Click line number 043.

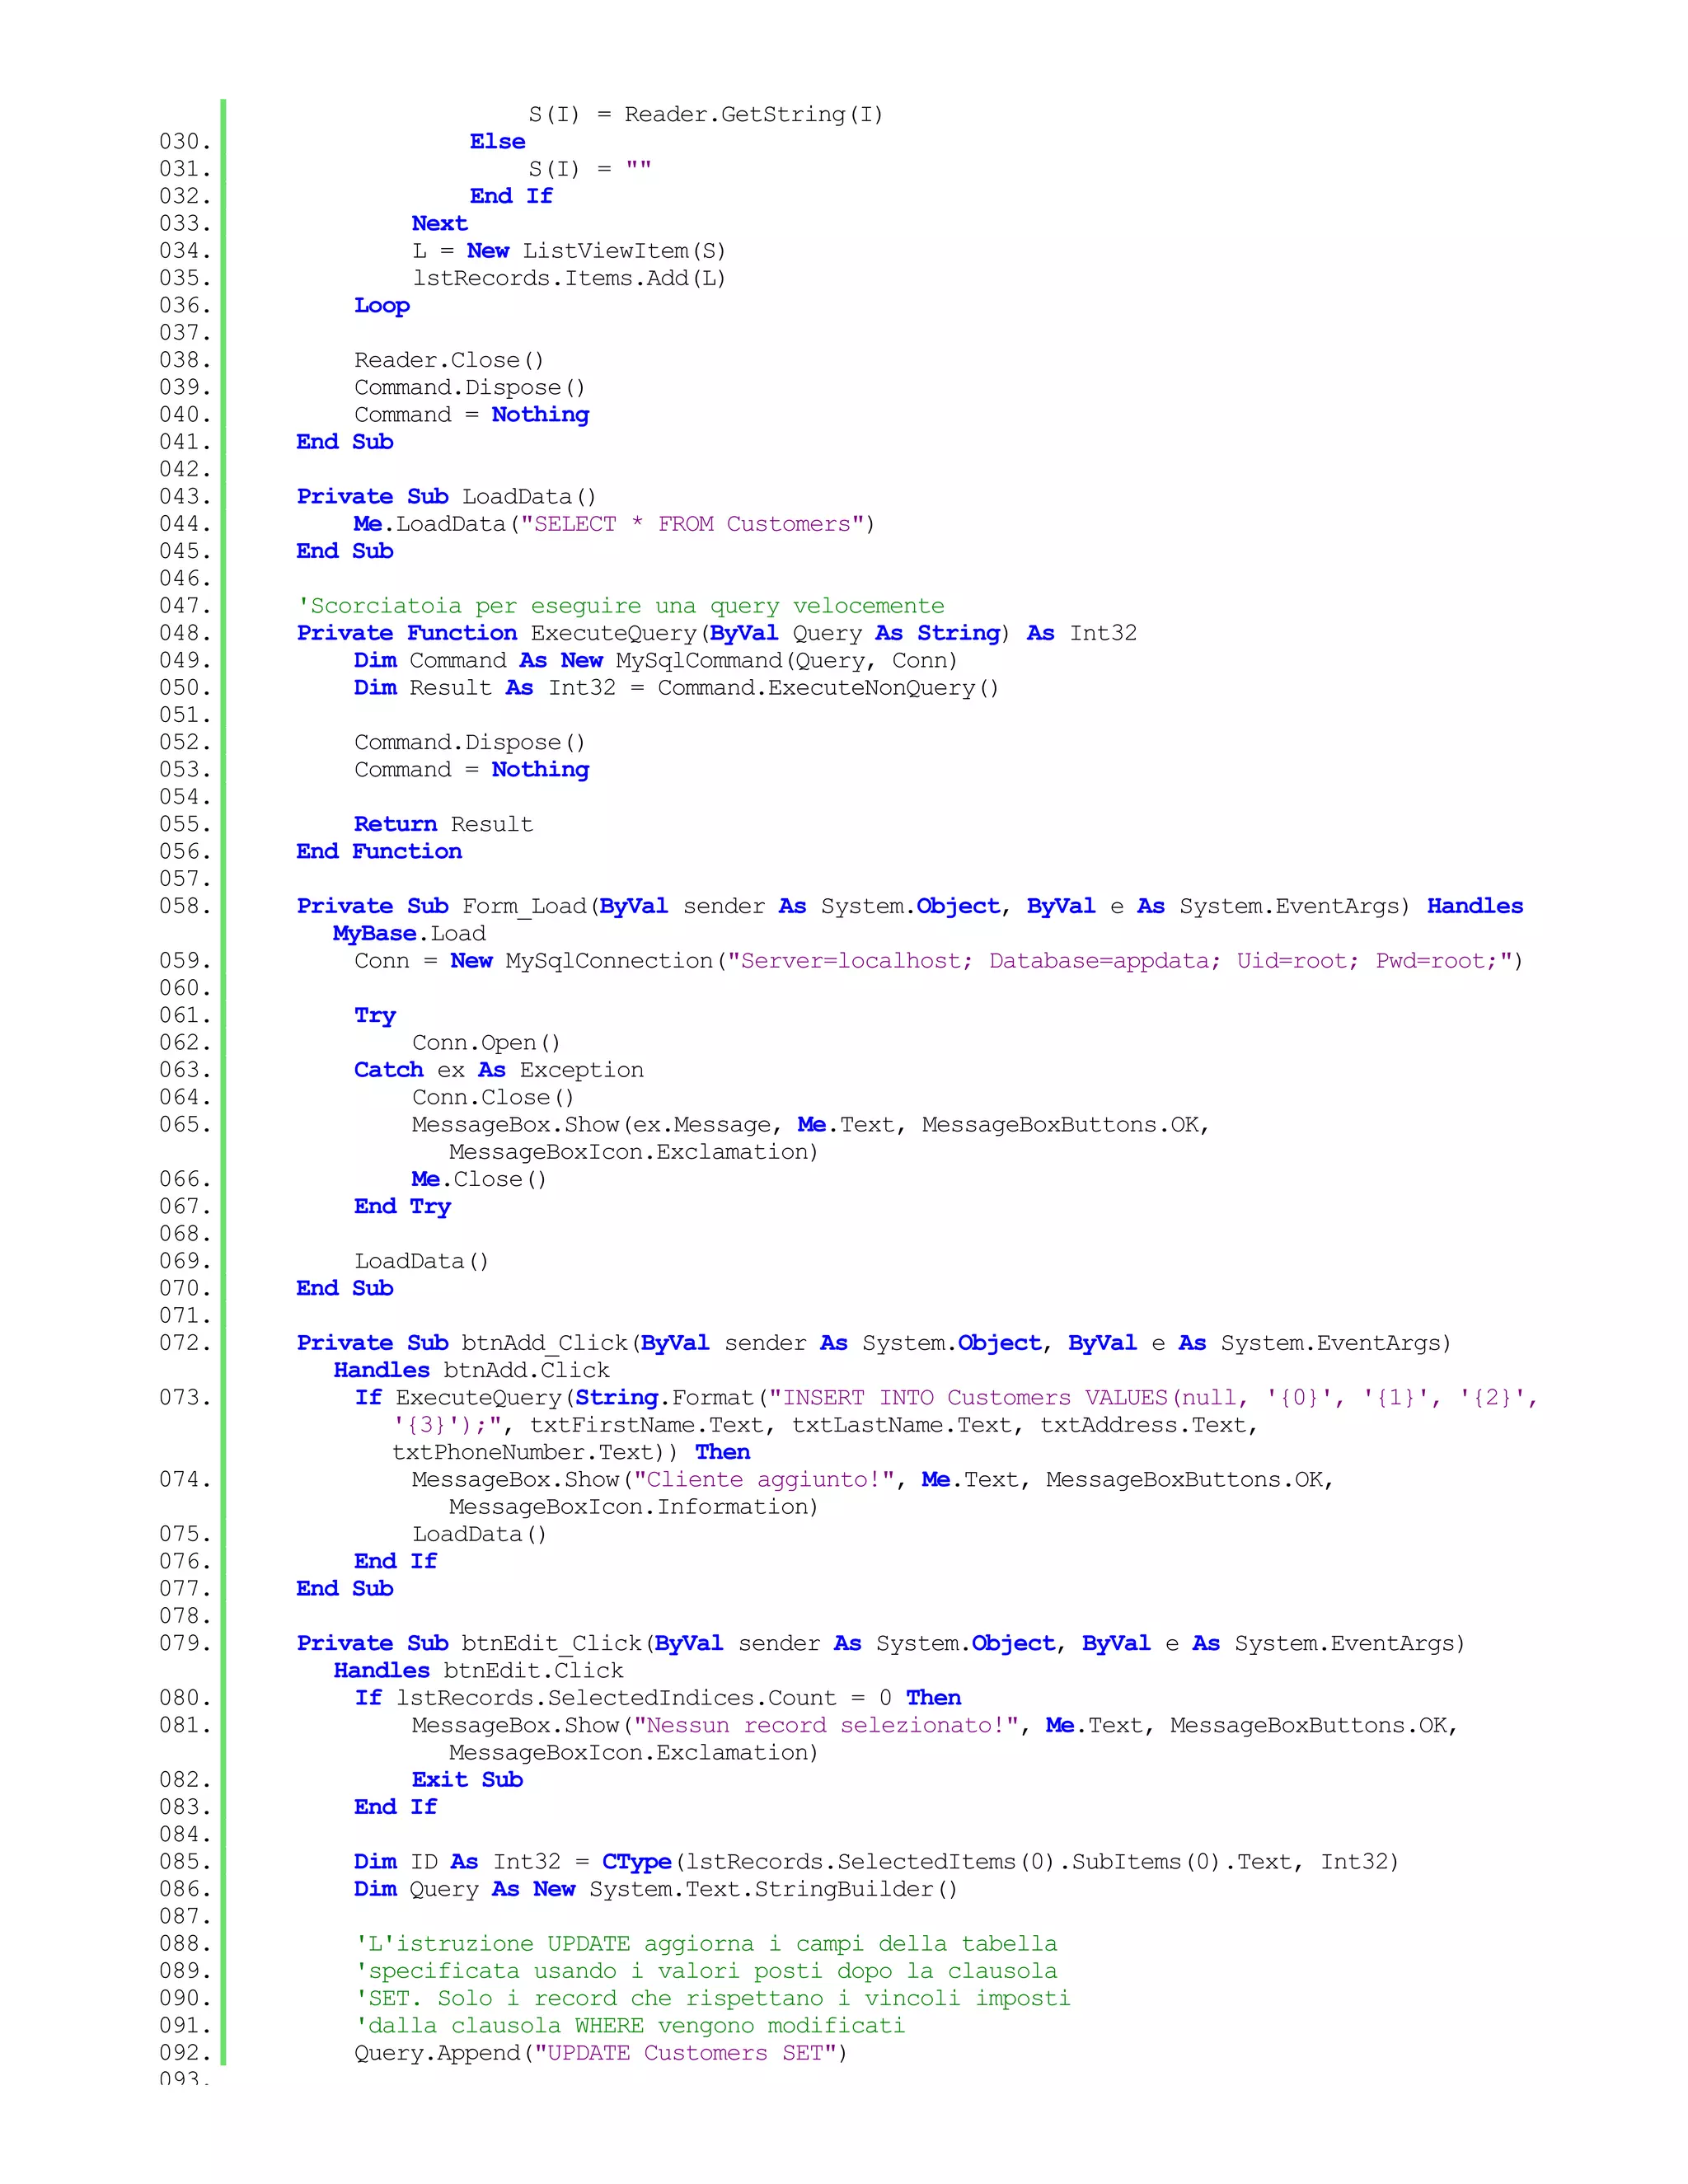pos(185,497)
